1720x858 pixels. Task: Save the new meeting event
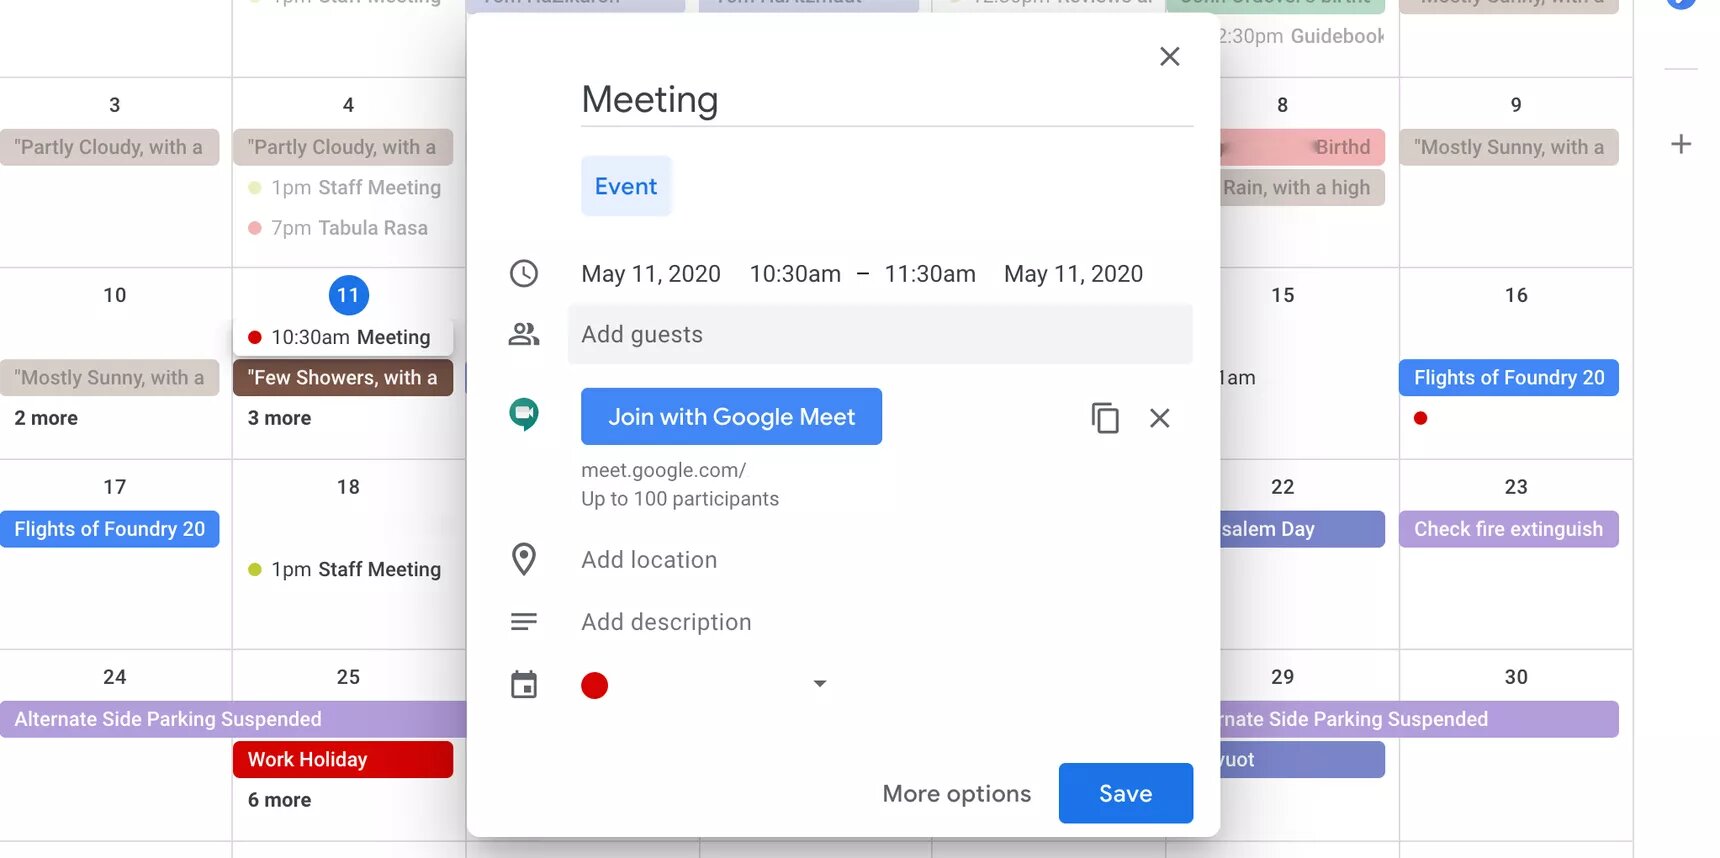[1125, 793]
